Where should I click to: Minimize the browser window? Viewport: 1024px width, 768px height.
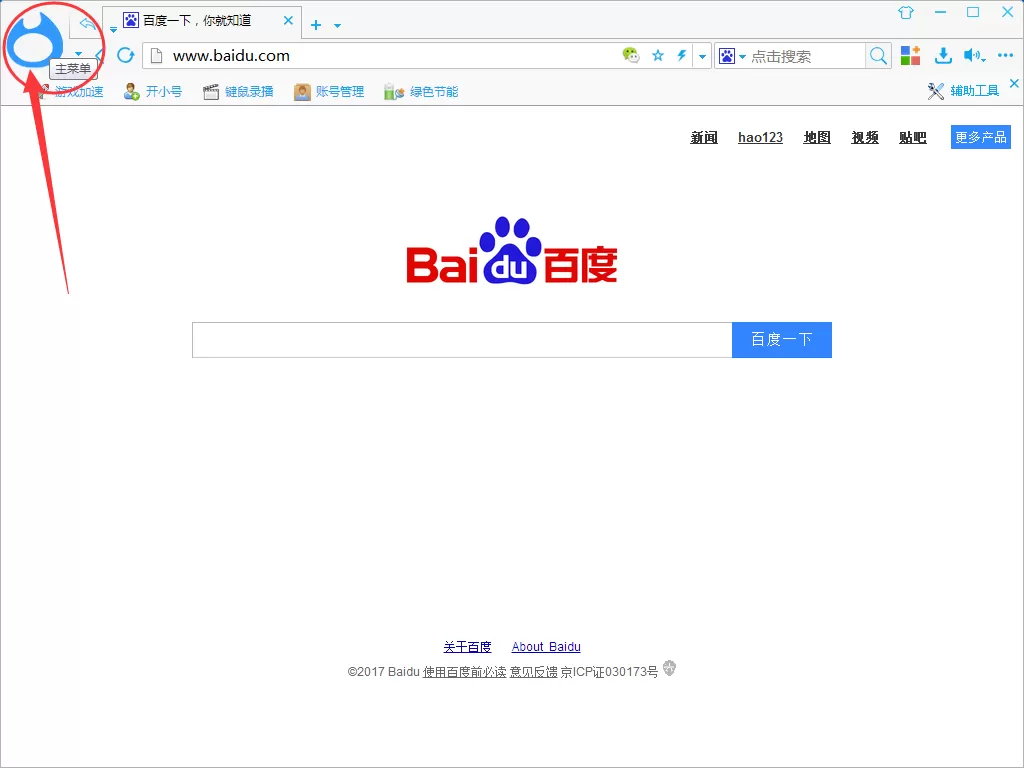point(940,12)
